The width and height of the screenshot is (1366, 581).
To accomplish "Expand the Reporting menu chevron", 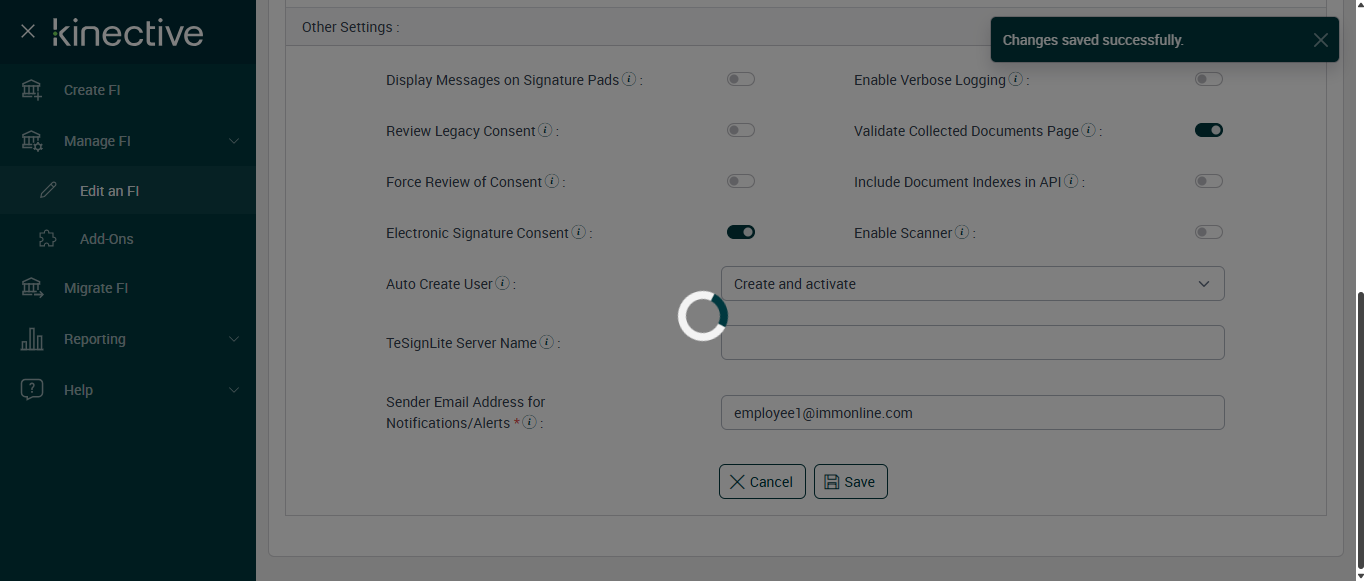I will coord(234,339).
